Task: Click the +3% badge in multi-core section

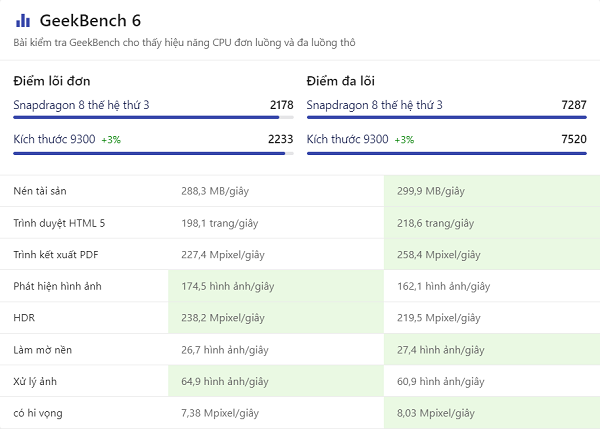Action: pyautogui.click(x=404, y=140)
